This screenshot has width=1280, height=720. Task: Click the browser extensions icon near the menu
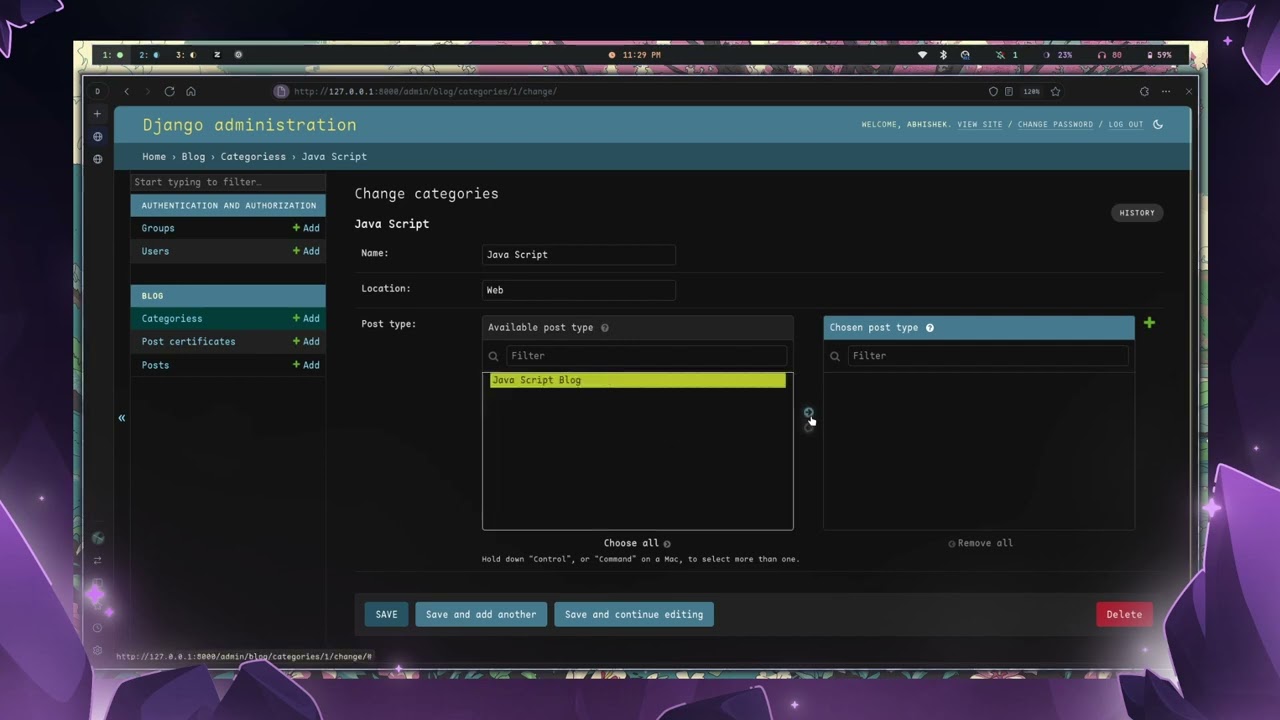[x=1144, y=91]
